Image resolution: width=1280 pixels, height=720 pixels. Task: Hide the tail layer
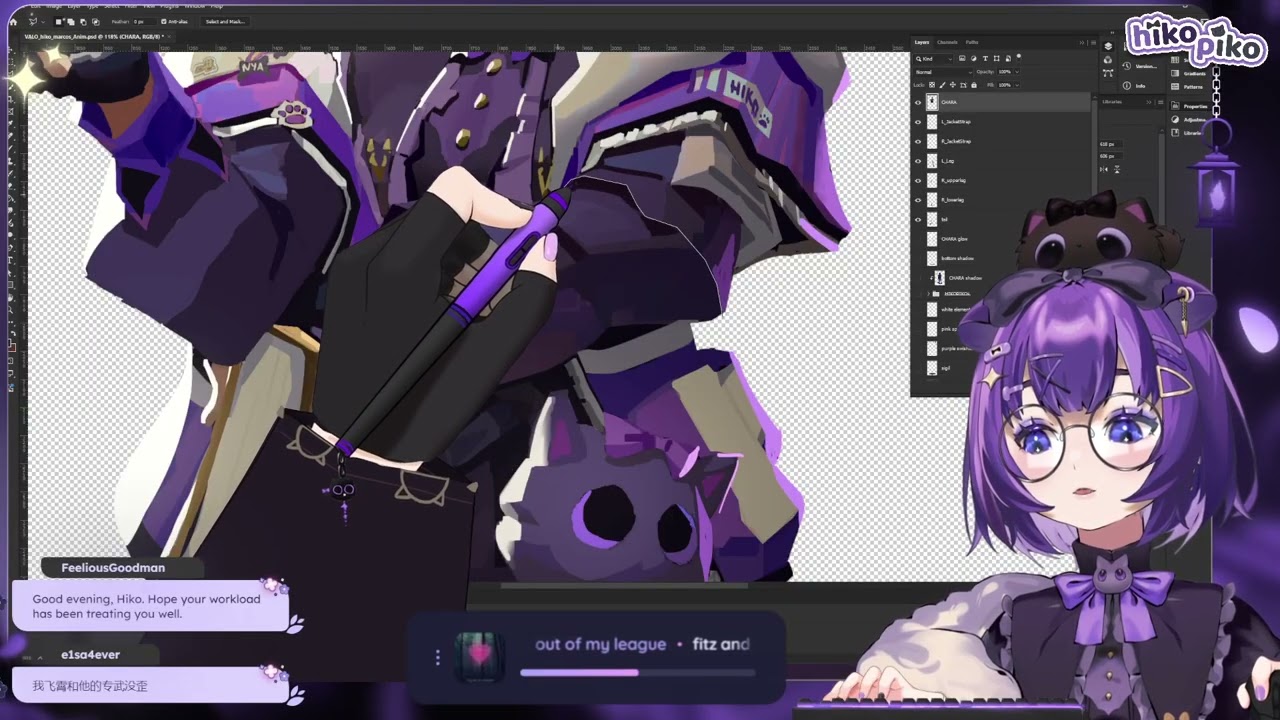918,219
